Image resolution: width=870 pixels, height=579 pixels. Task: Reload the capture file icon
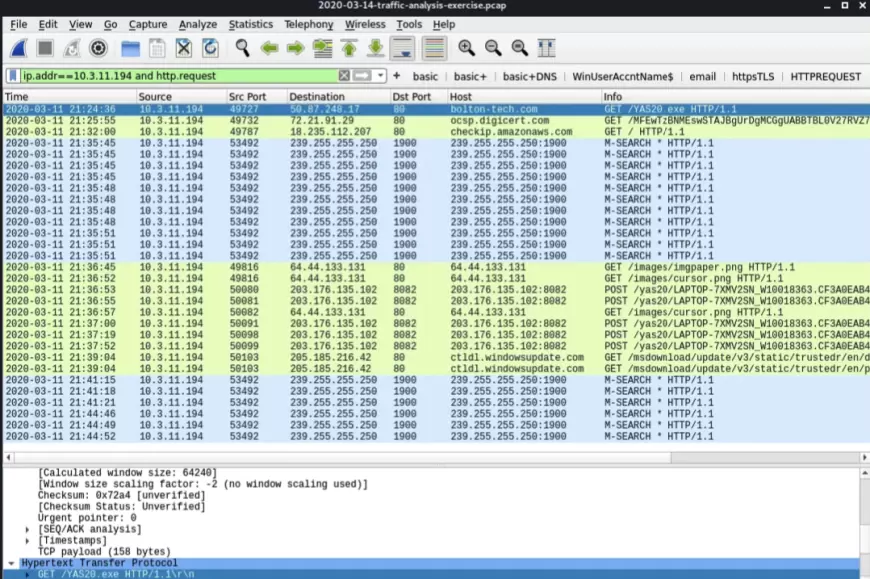coord(211,48)
